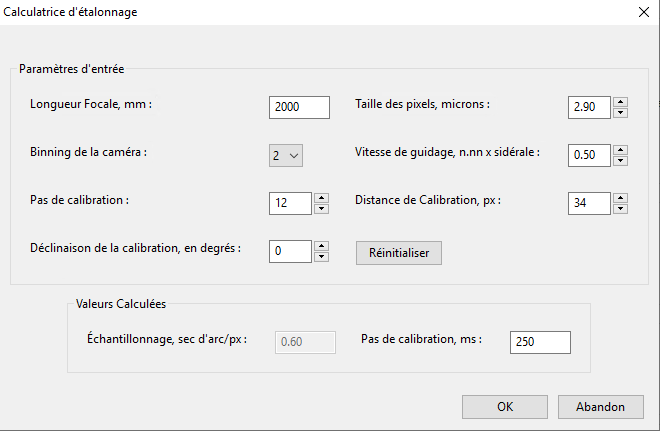Screen dimensions: 660x431
Task: Click the Distance de Calibration field
Action: [x=588, y=203]
